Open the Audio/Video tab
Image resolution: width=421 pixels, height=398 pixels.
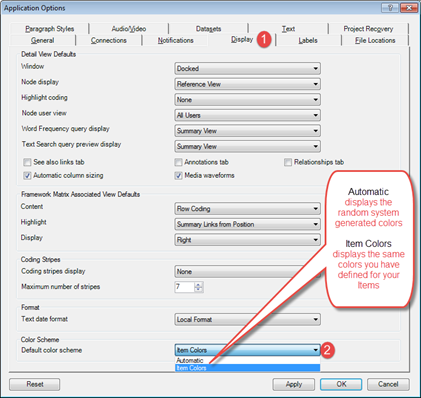pos(129,29)
